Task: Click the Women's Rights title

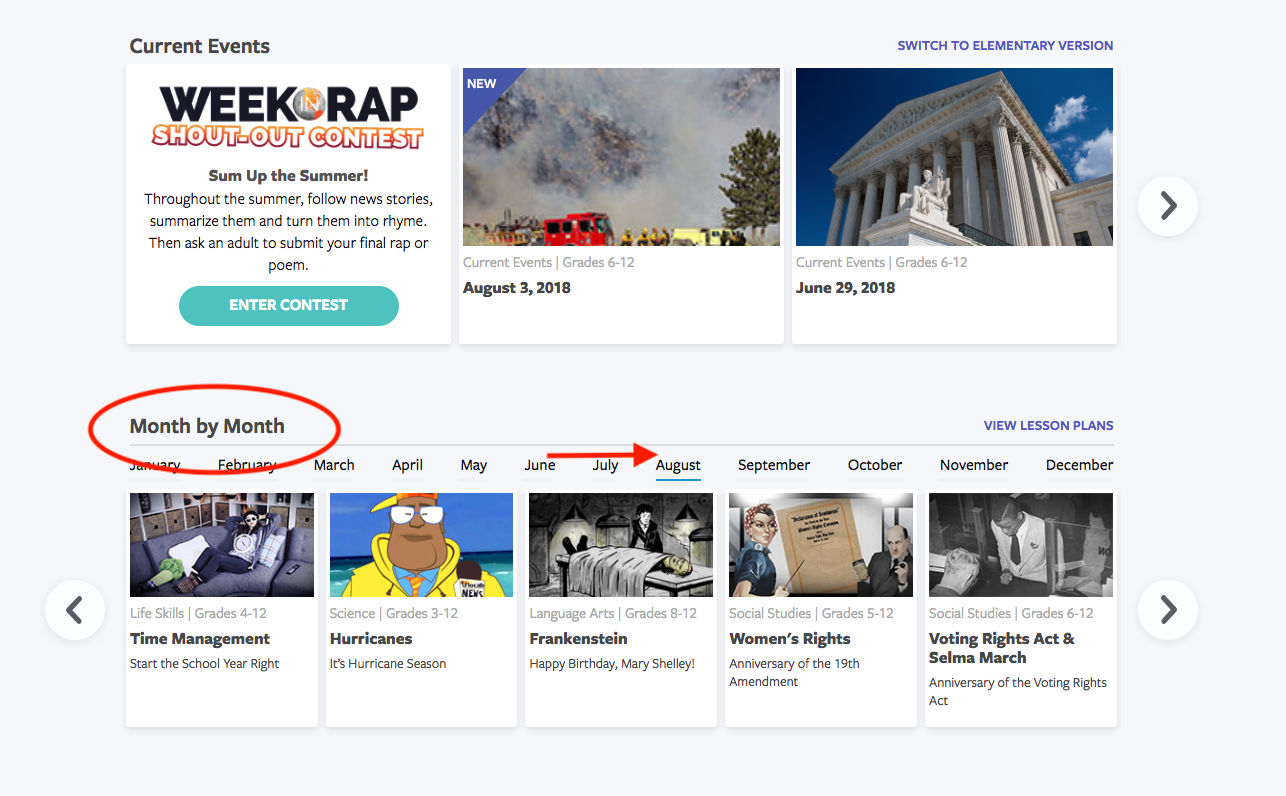Action: click(789, 639)
